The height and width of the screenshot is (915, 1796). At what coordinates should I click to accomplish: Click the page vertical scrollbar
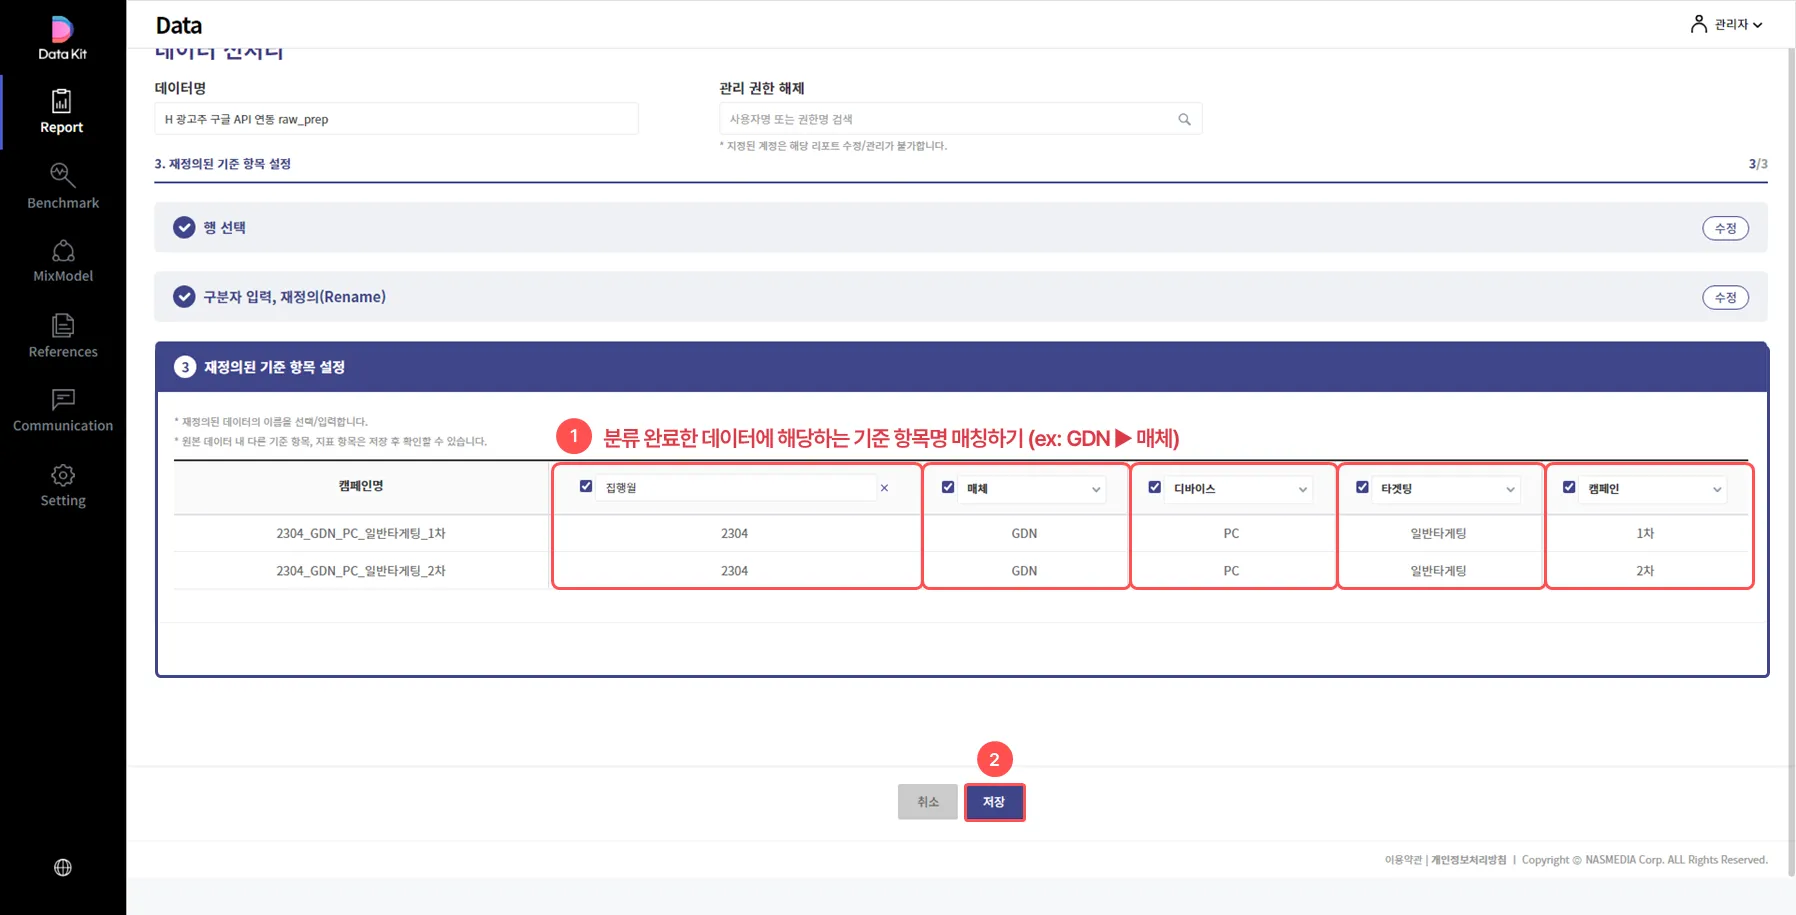[x=1790, y=460]
